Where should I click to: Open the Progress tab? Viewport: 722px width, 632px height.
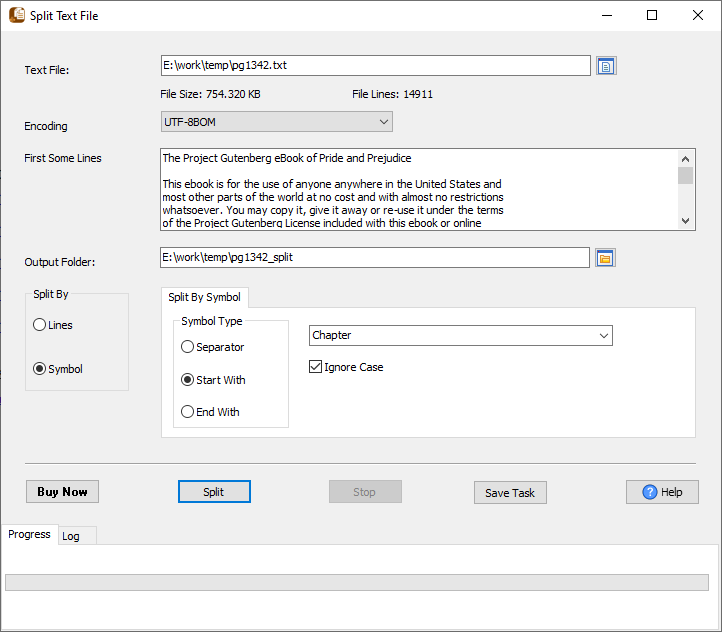click(29, 534)
